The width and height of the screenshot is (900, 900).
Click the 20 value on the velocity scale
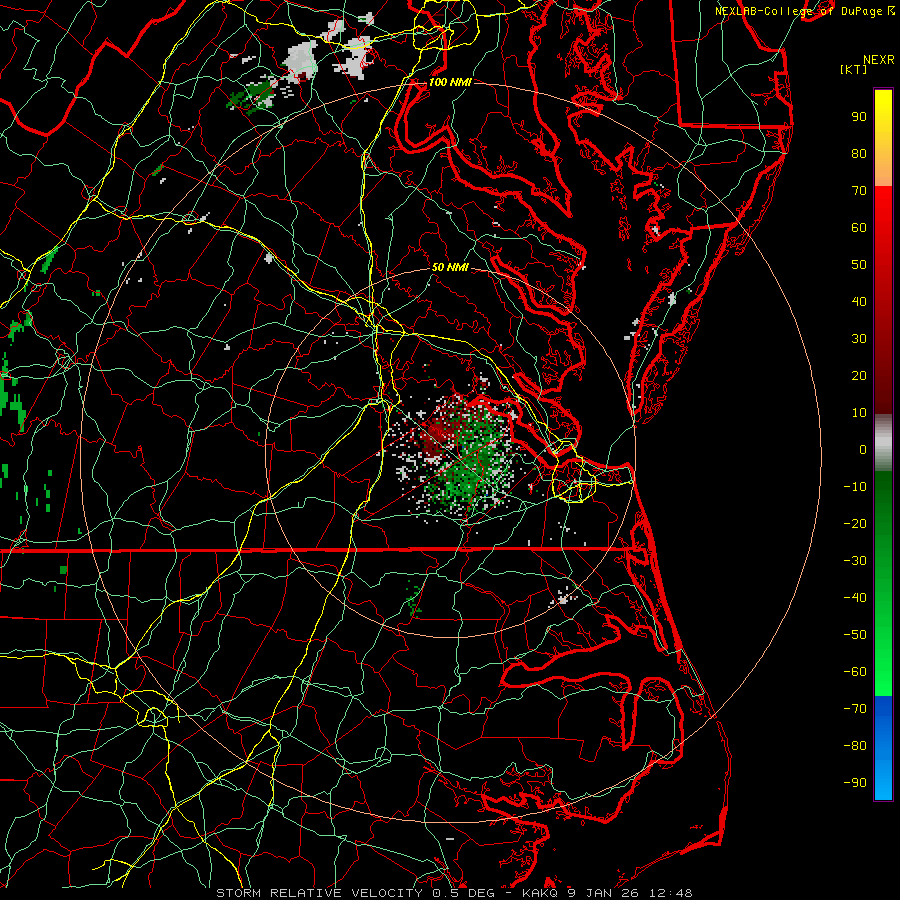[x=859, y=376]
